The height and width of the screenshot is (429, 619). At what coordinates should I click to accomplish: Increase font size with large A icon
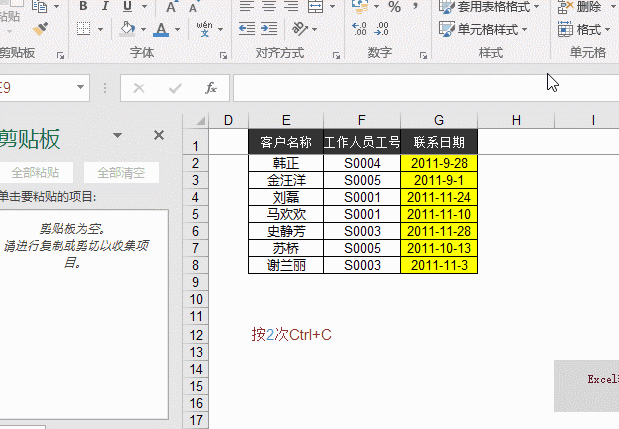pyautogui.click(x=171, y=6)
